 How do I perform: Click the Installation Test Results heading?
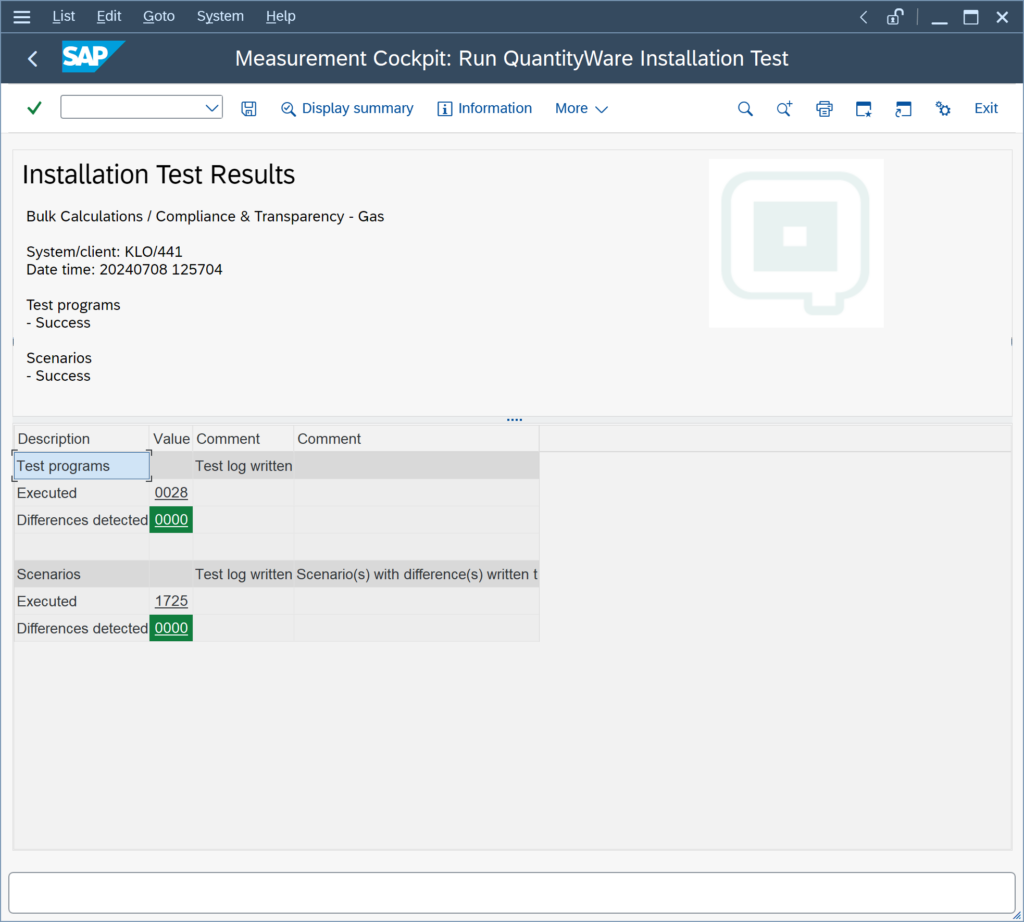pyautogui.click(x=159, y=175)
